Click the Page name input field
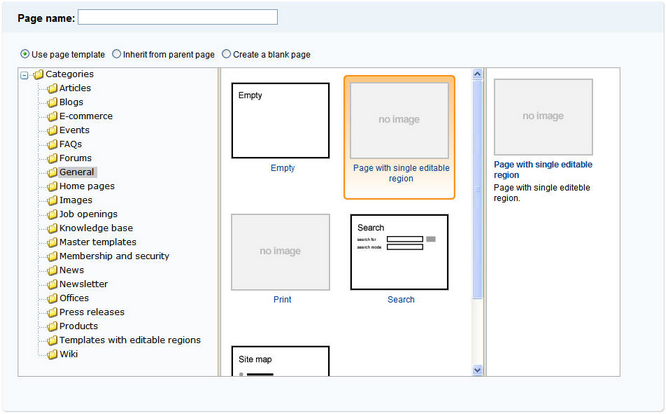 pos(178,17)
